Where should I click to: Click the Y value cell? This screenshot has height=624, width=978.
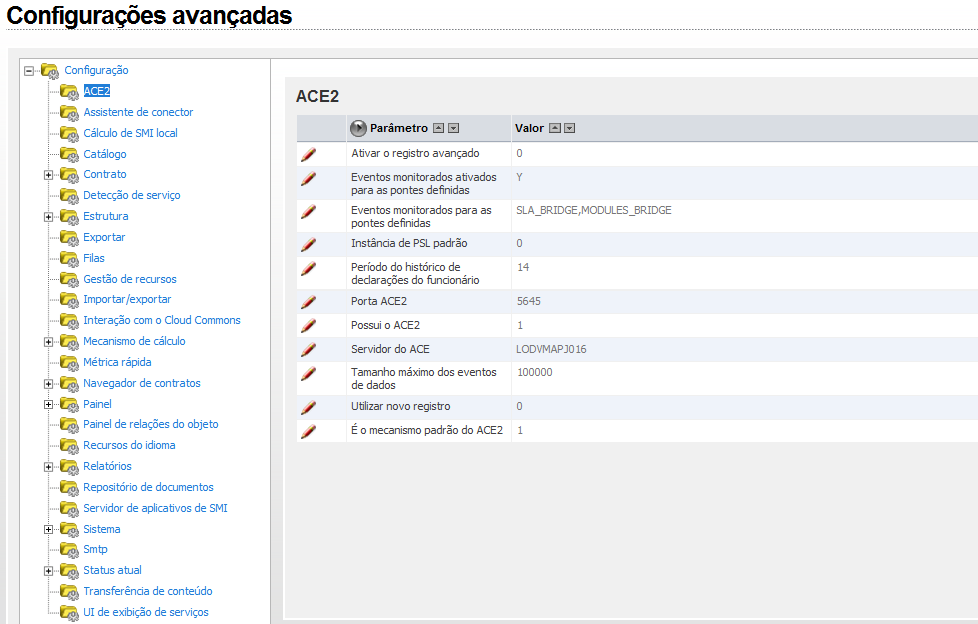520,178
